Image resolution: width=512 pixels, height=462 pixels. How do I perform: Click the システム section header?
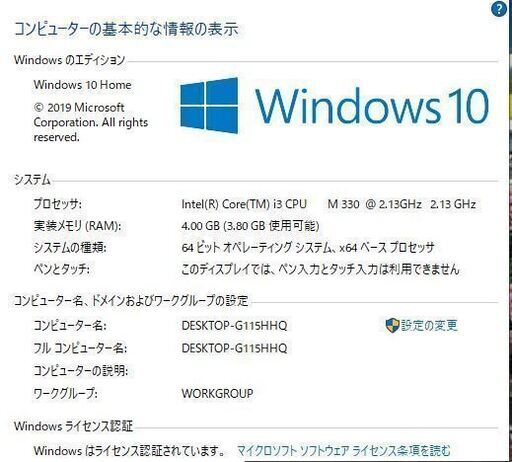click(x=32, y=180)
